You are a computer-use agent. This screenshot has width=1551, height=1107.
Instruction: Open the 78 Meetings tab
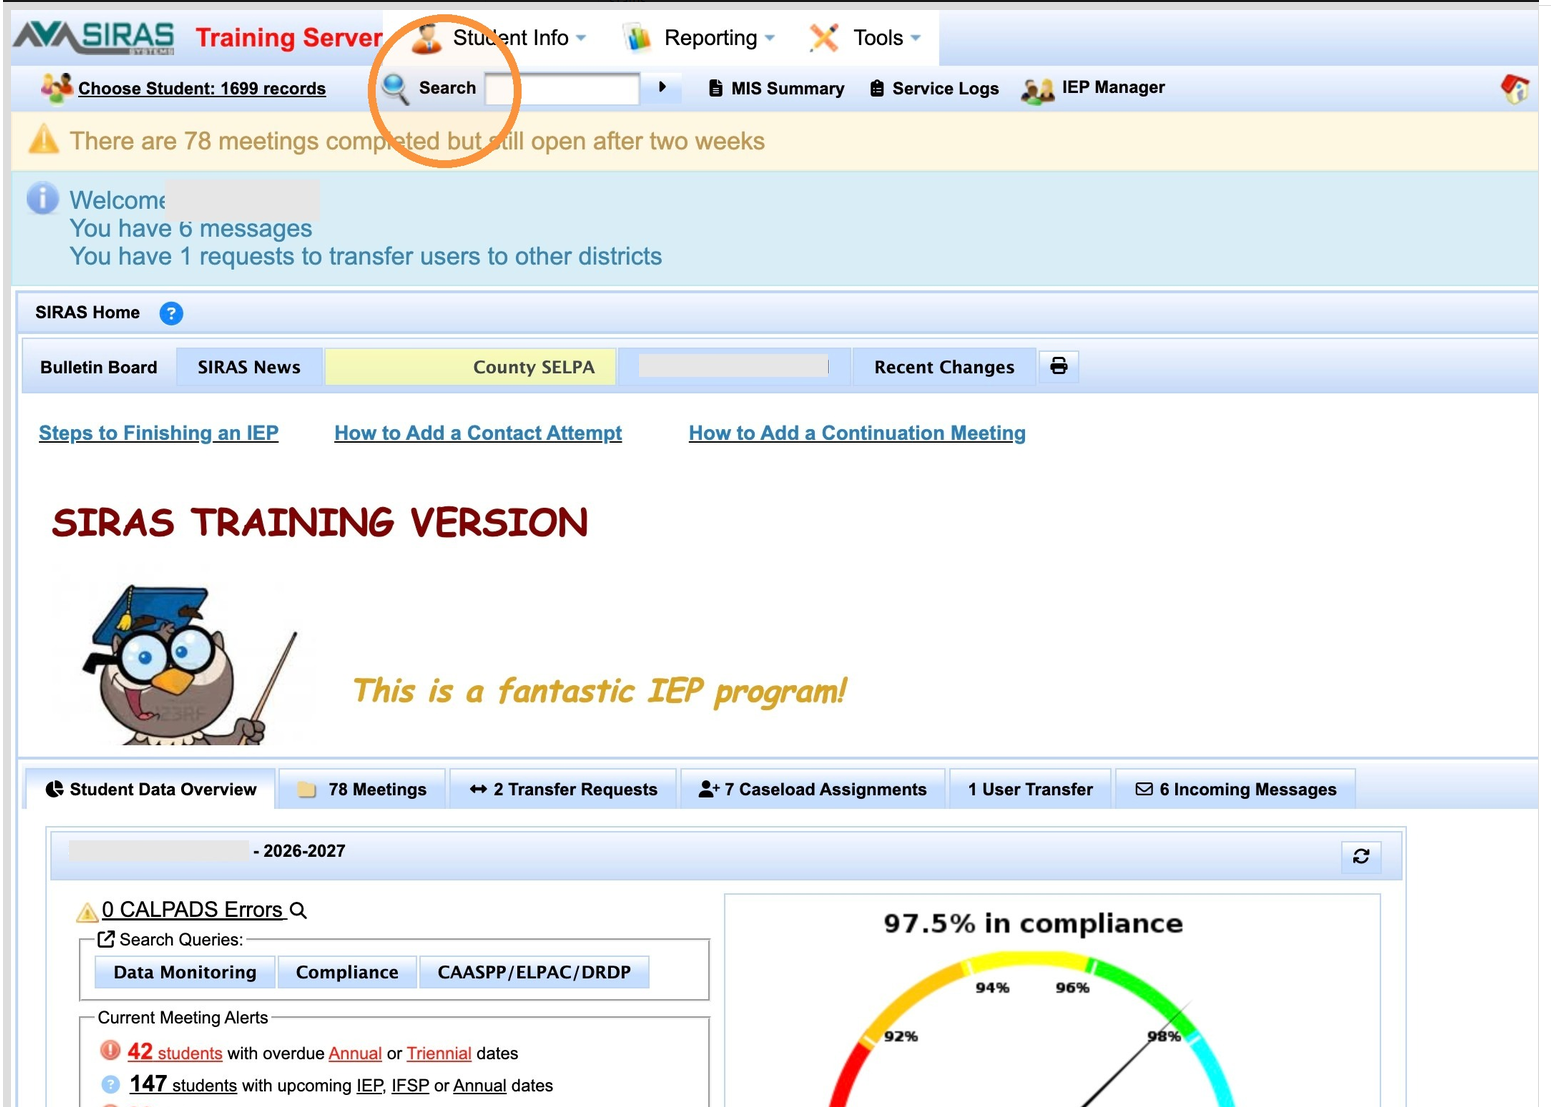(x=362, y=789)
